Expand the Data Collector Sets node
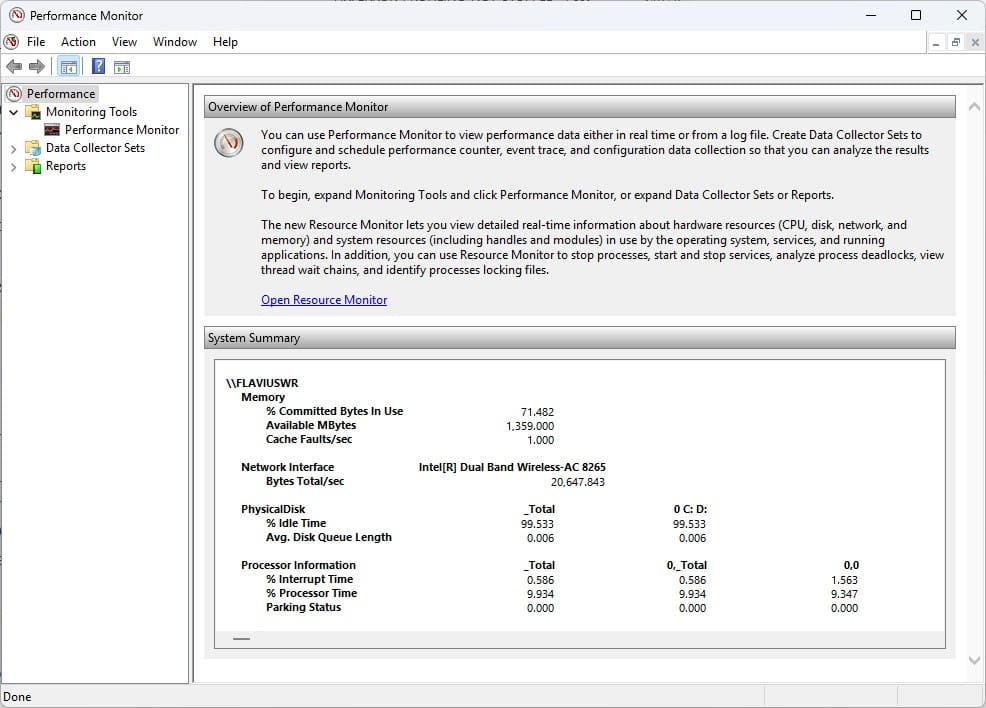Image resolution: width=986 pixels, height=708 pixels. click(14, 147)
